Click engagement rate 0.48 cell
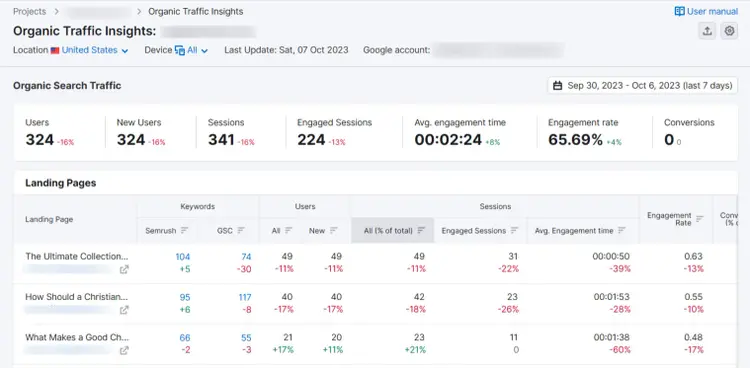Image resolution: width=750 pixels, height=368 pixels. point(694,338)
